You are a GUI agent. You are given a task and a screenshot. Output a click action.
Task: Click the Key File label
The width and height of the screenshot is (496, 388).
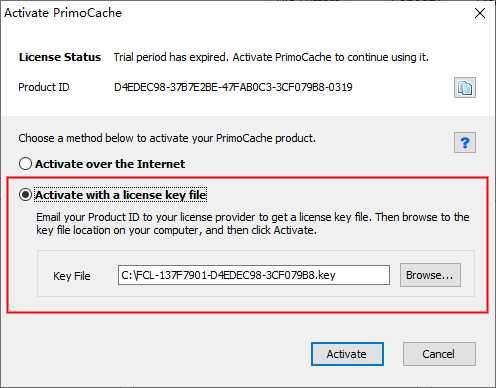point(72,276)
